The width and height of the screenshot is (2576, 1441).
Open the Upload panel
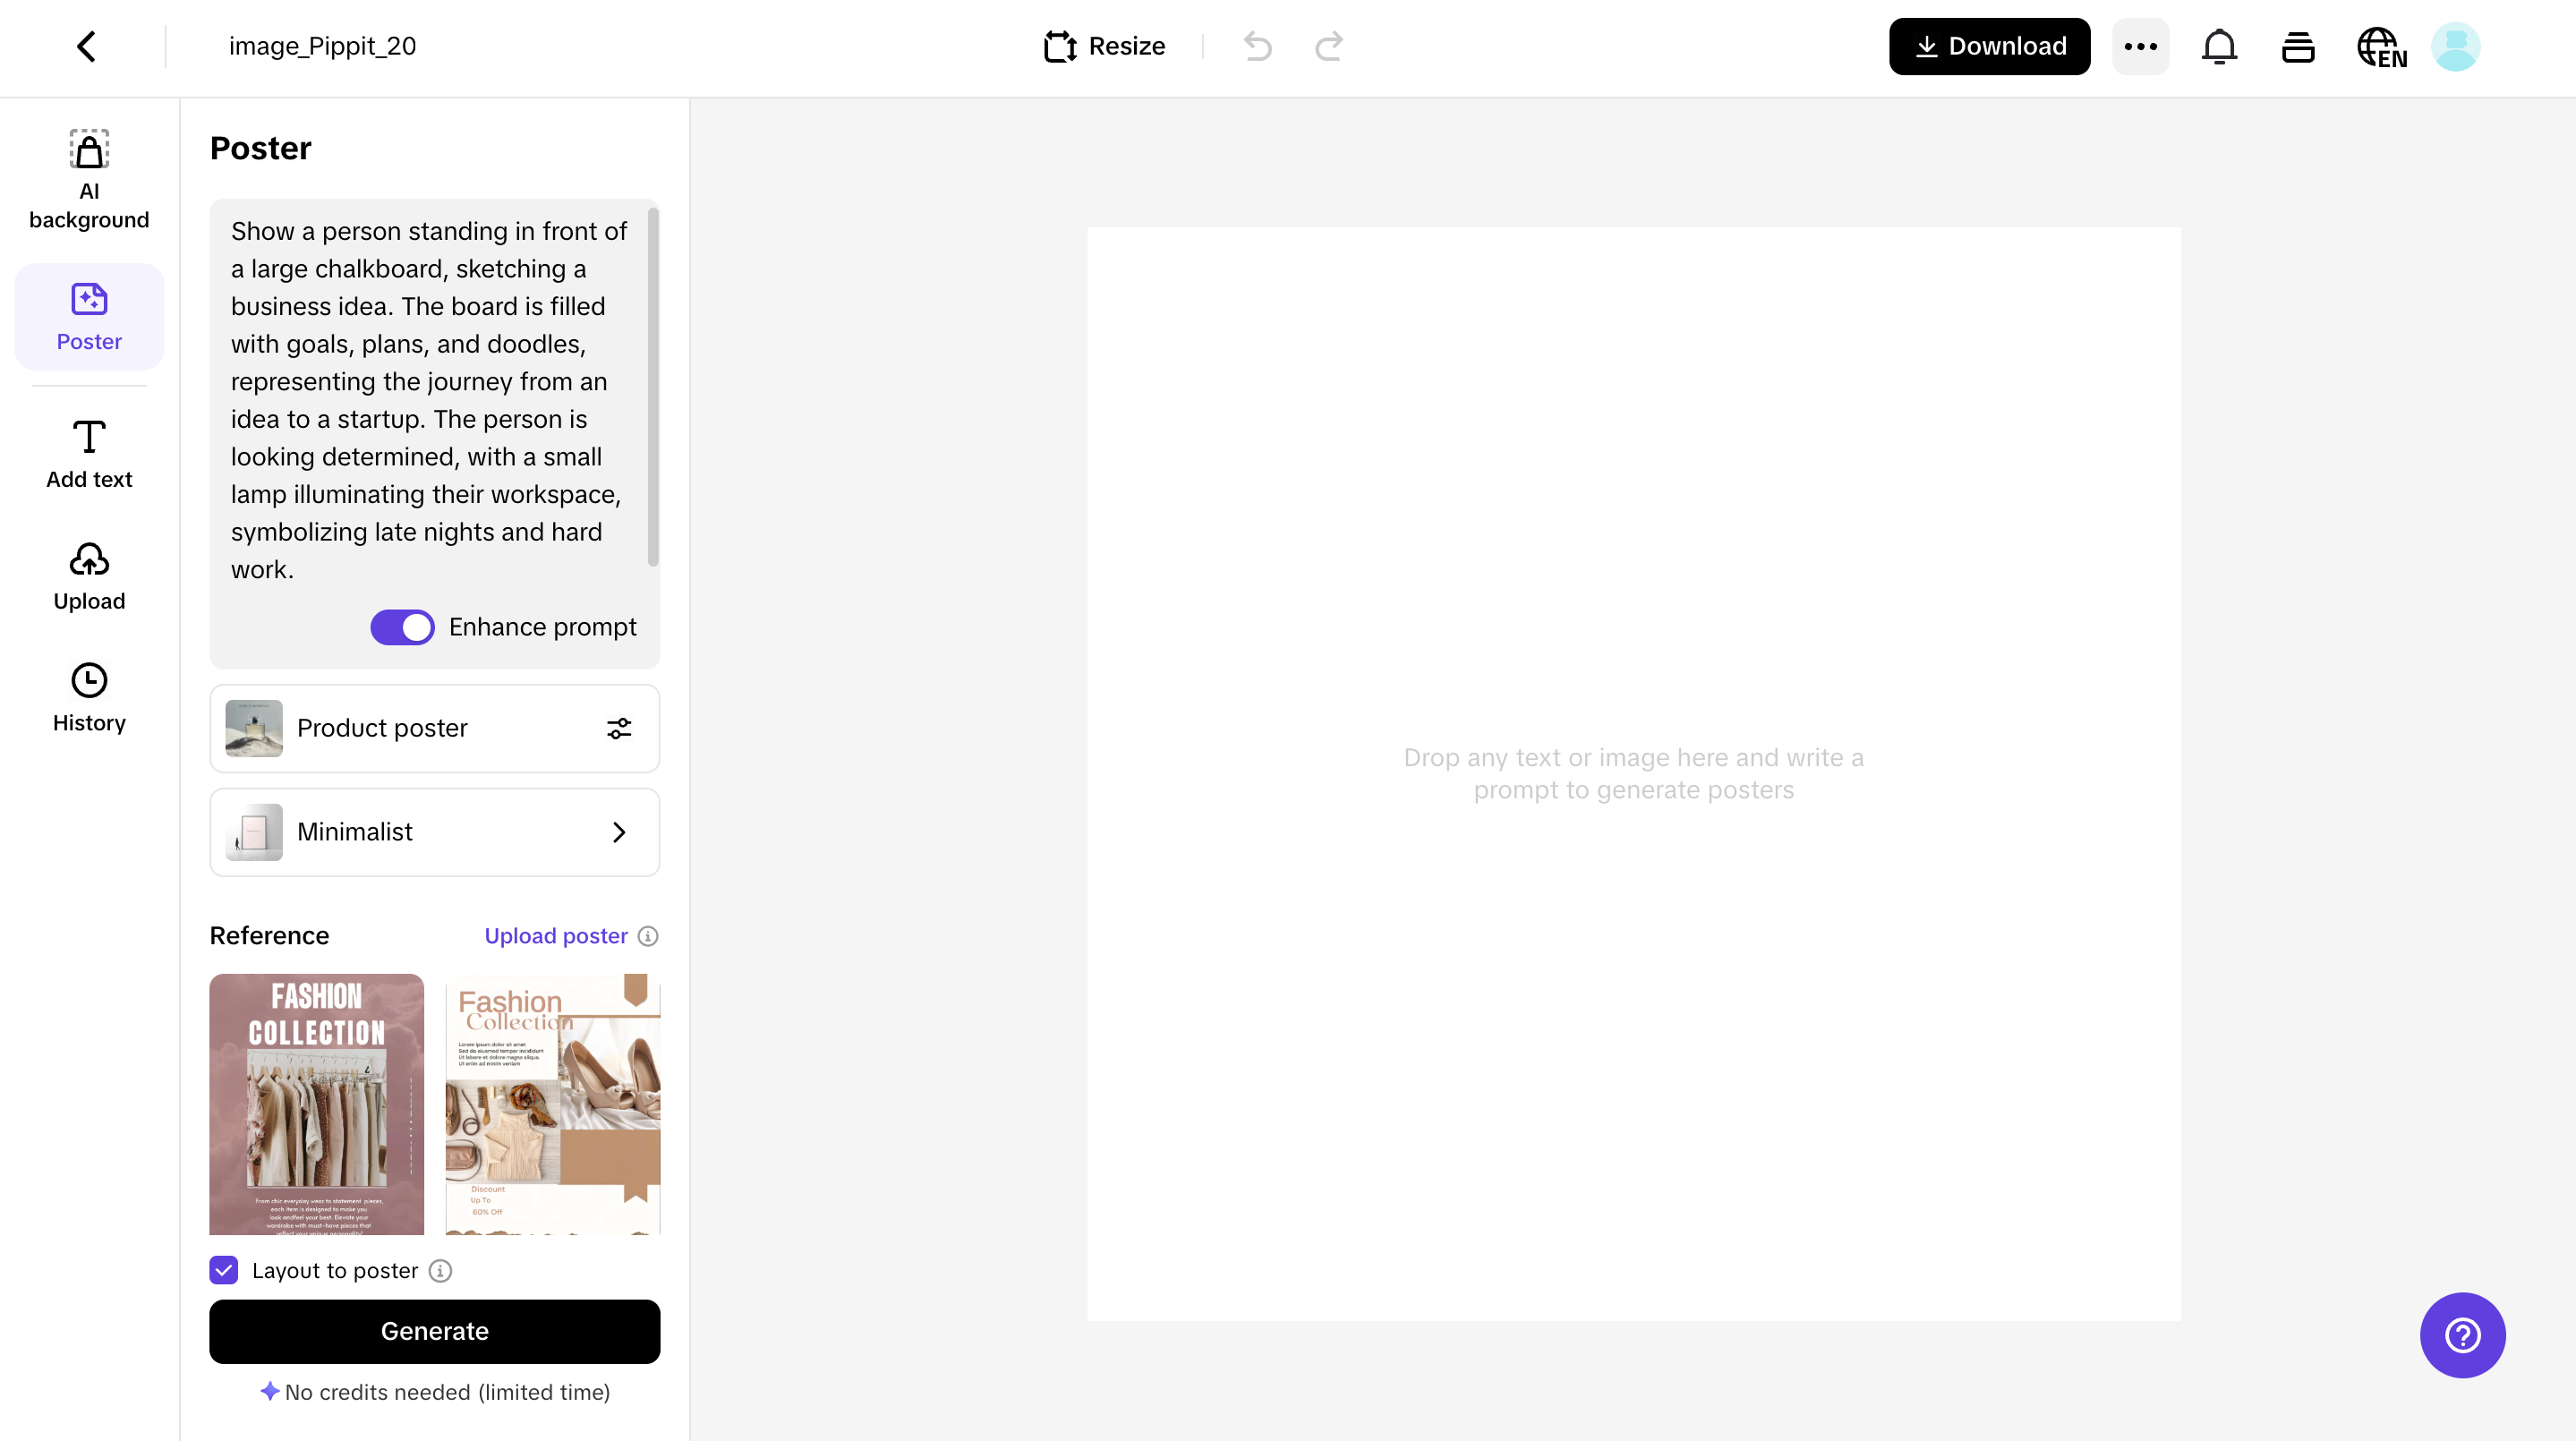[x=89, y=576]
